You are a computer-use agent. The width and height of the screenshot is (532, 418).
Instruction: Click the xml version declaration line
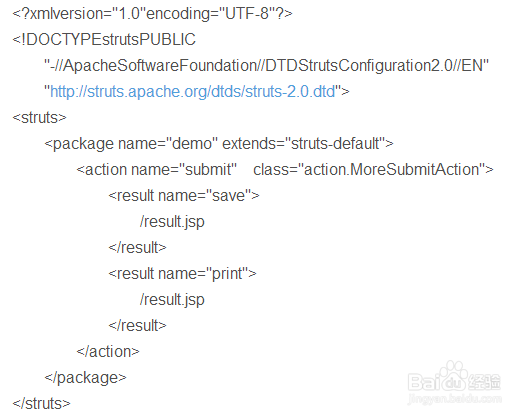pos(152,14)
